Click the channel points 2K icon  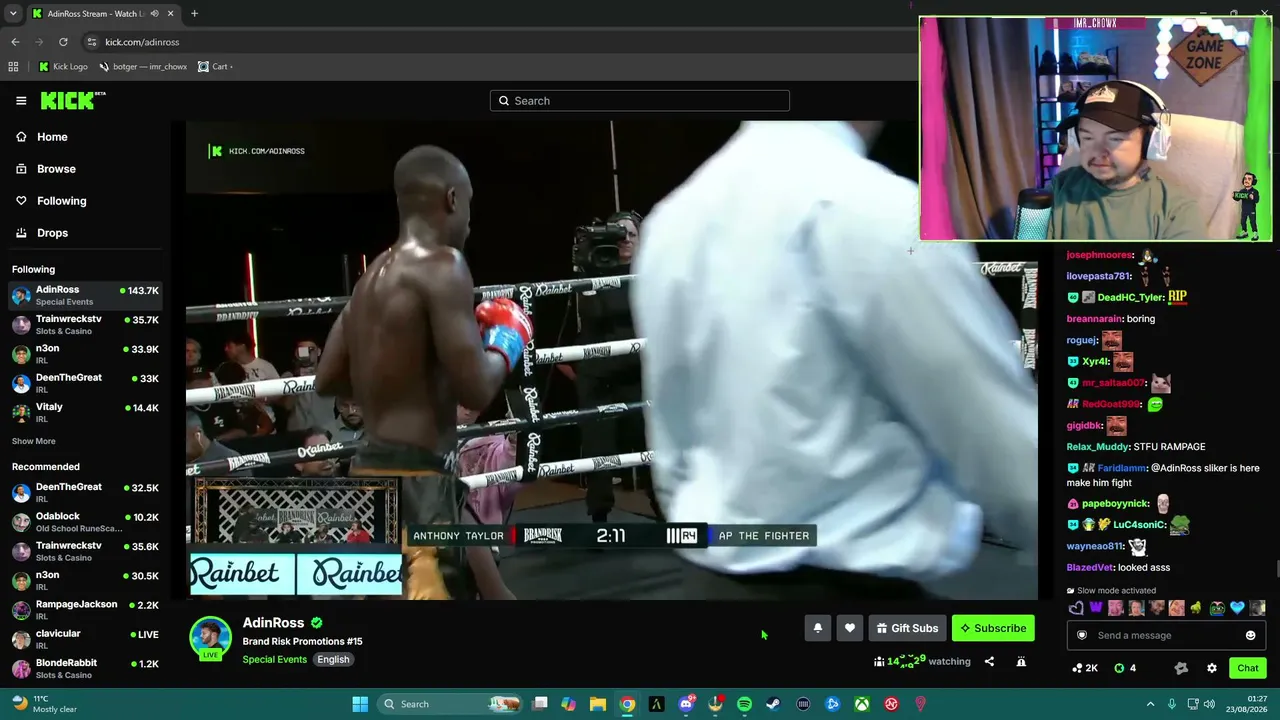(x=1085, y=668)
